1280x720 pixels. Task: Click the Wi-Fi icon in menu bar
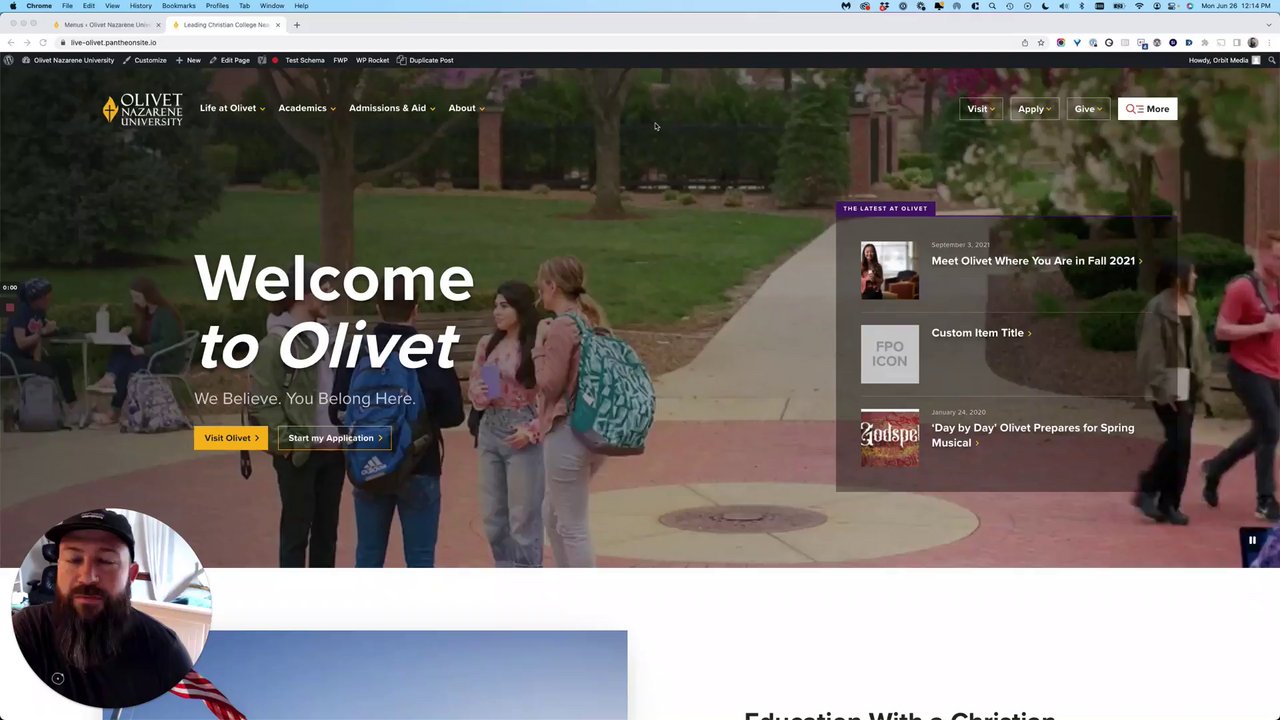click(x=1139, y=6)
